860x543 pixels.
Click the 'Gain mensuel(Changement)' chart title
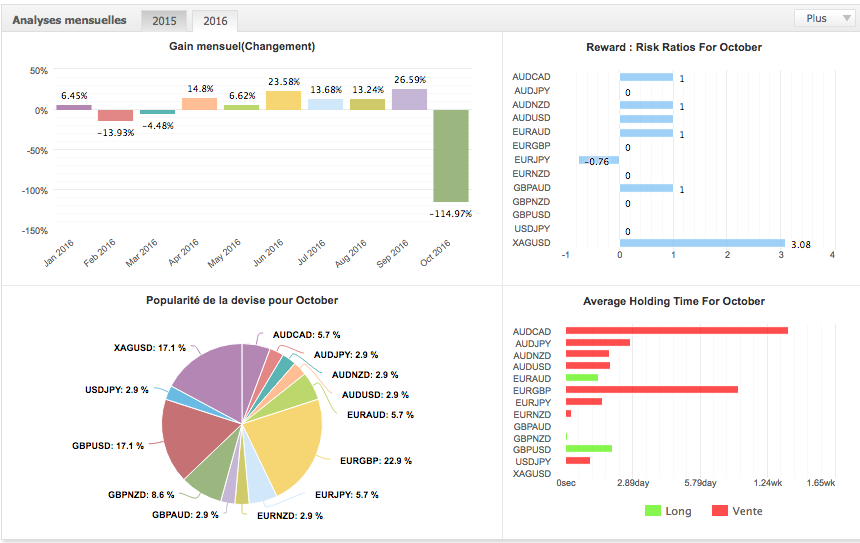click(242, 47)
